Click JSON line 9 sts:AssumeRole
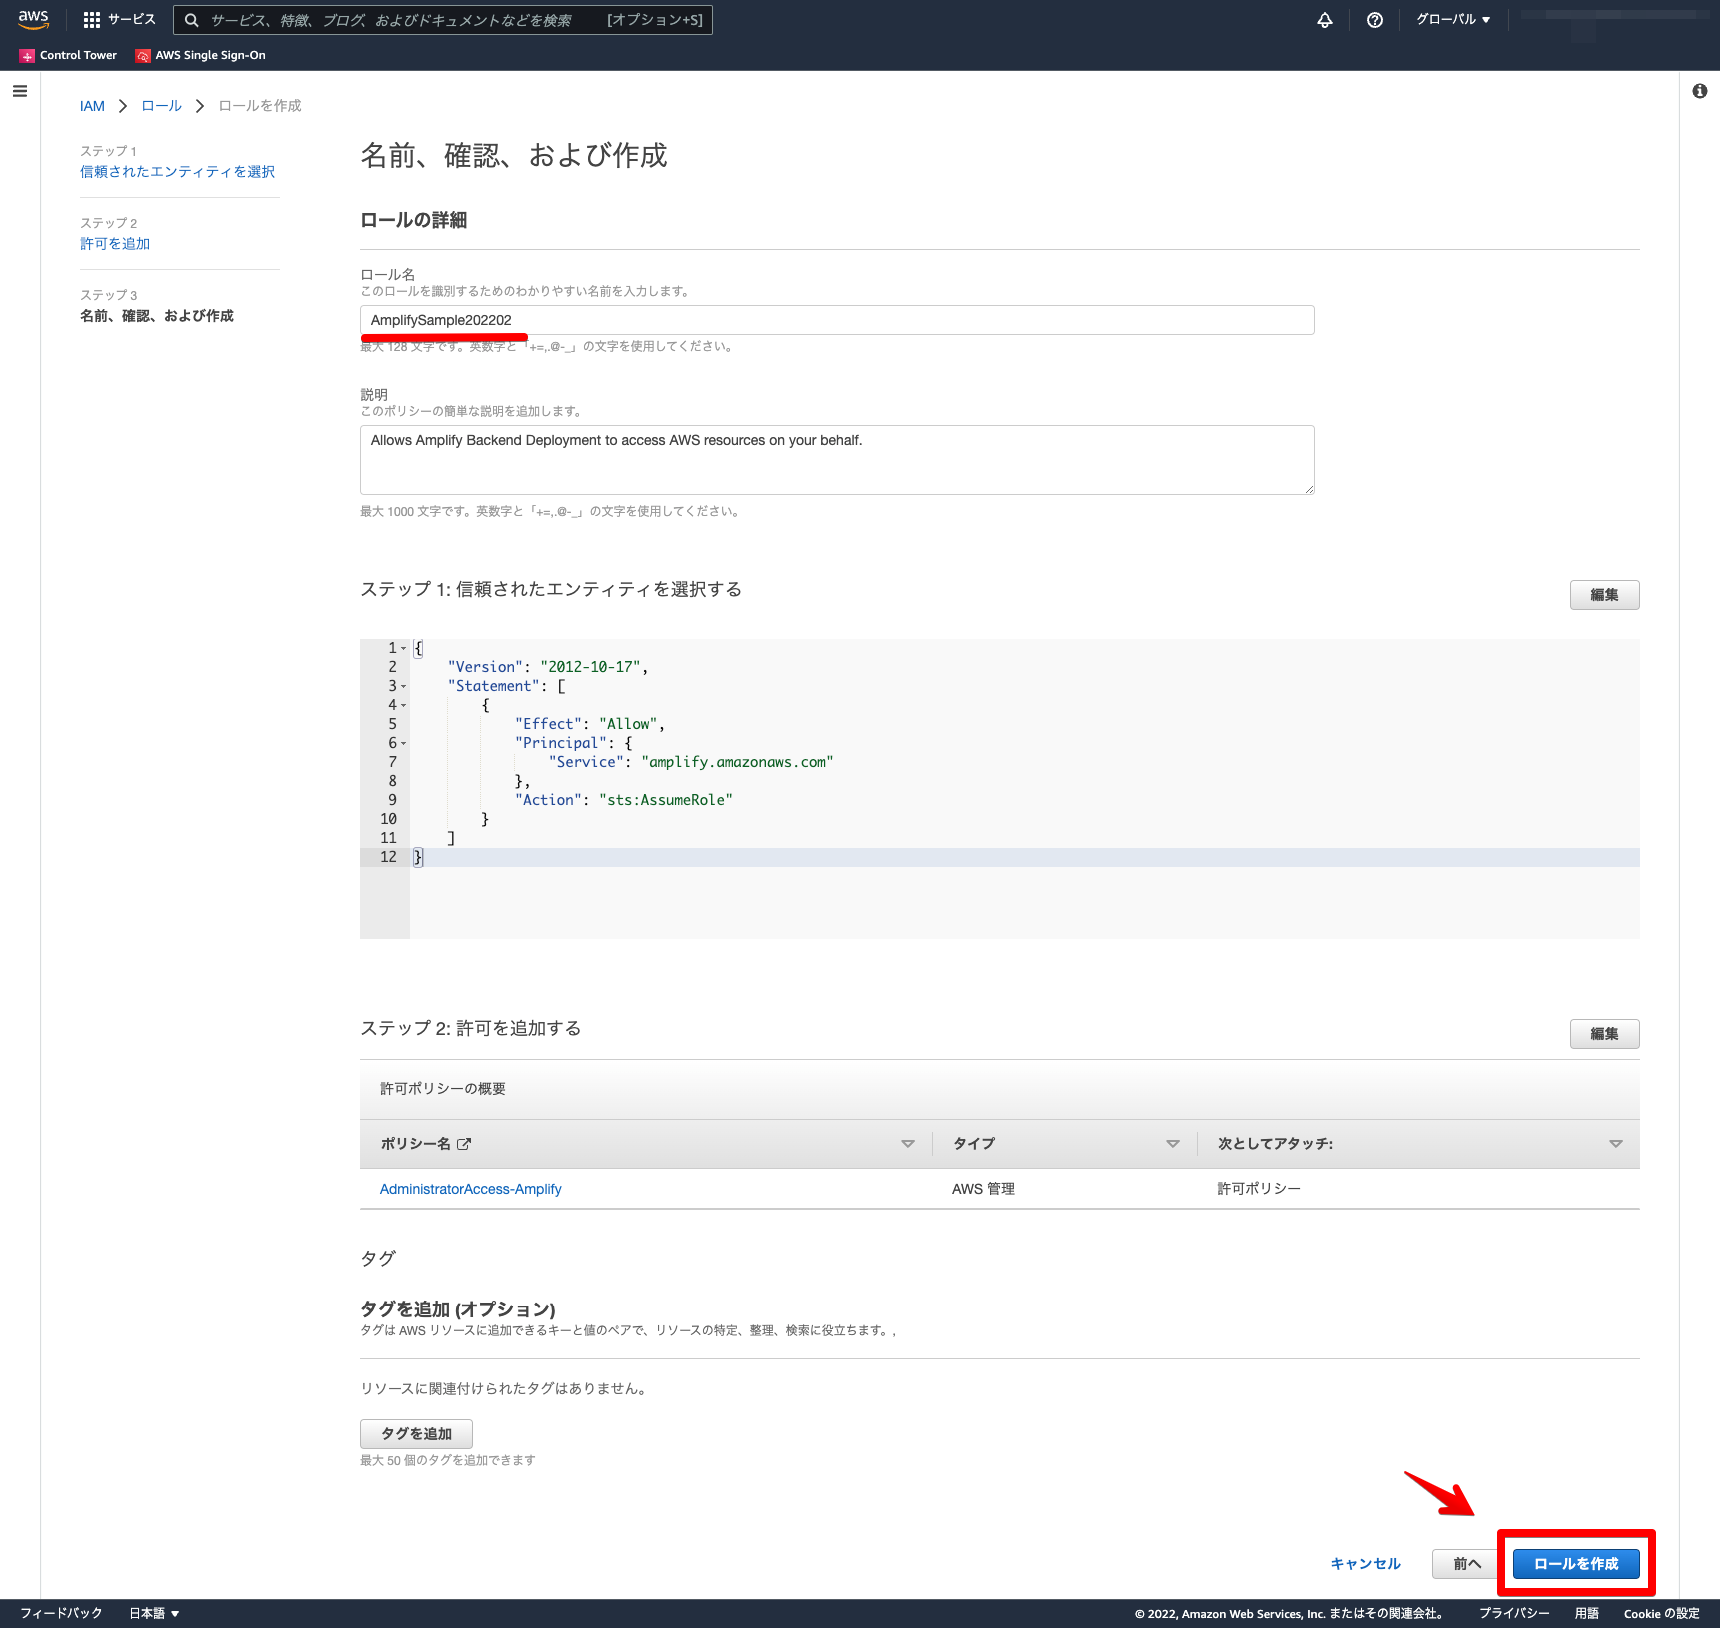This screenshot has width=1720, height=1628. (666, 800)
